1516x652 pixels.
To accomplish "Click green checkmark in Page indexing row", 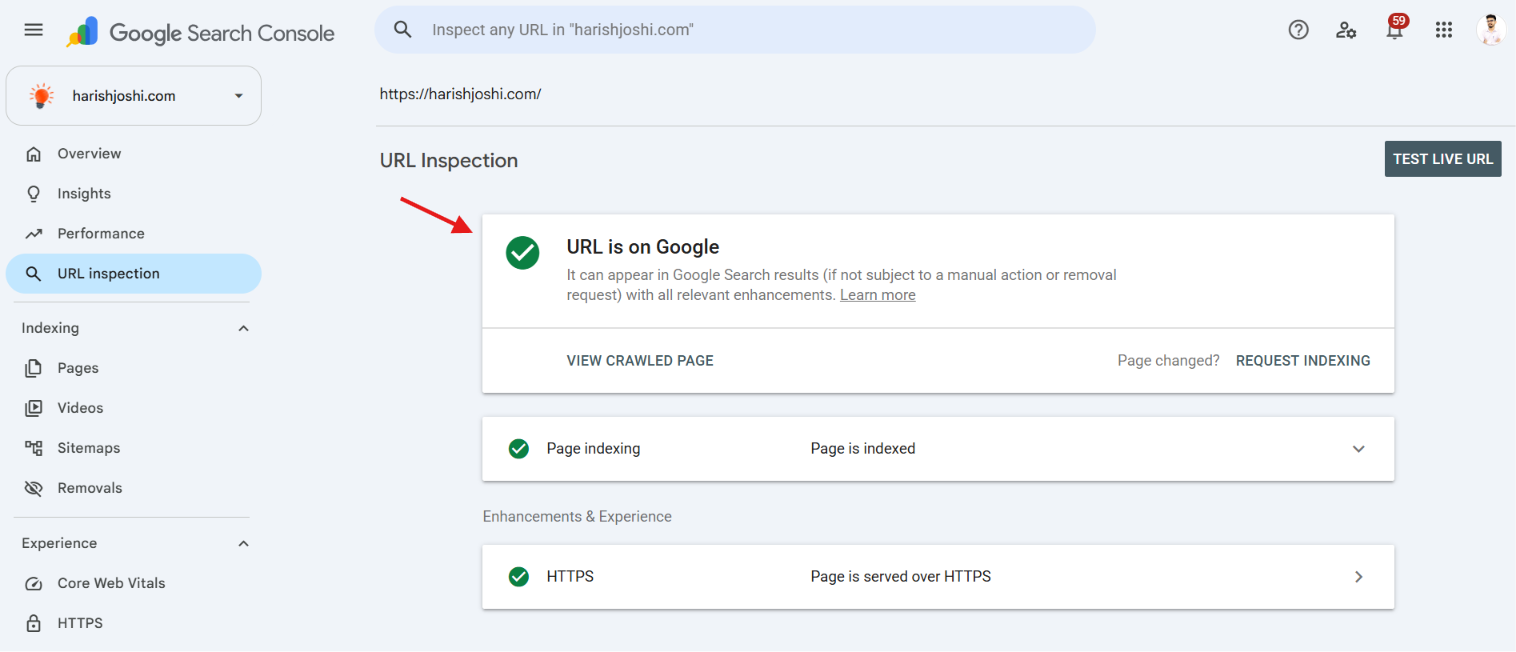I will tap(518, 449).
